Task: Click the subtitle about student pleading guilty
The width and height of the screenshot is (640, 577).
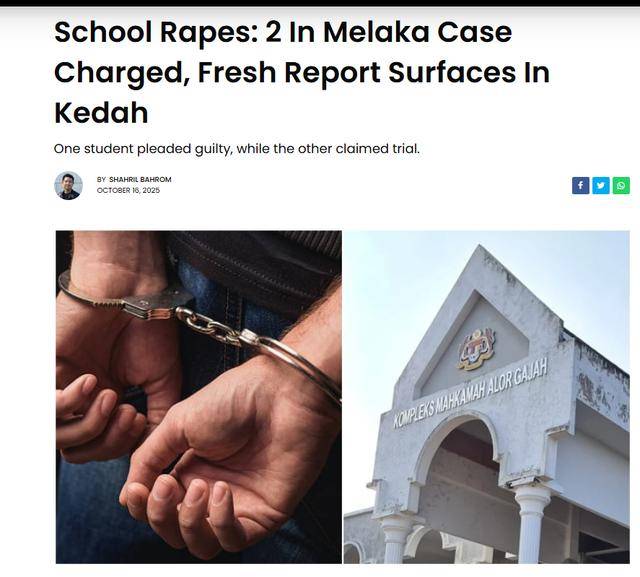Action: point(237,149)
